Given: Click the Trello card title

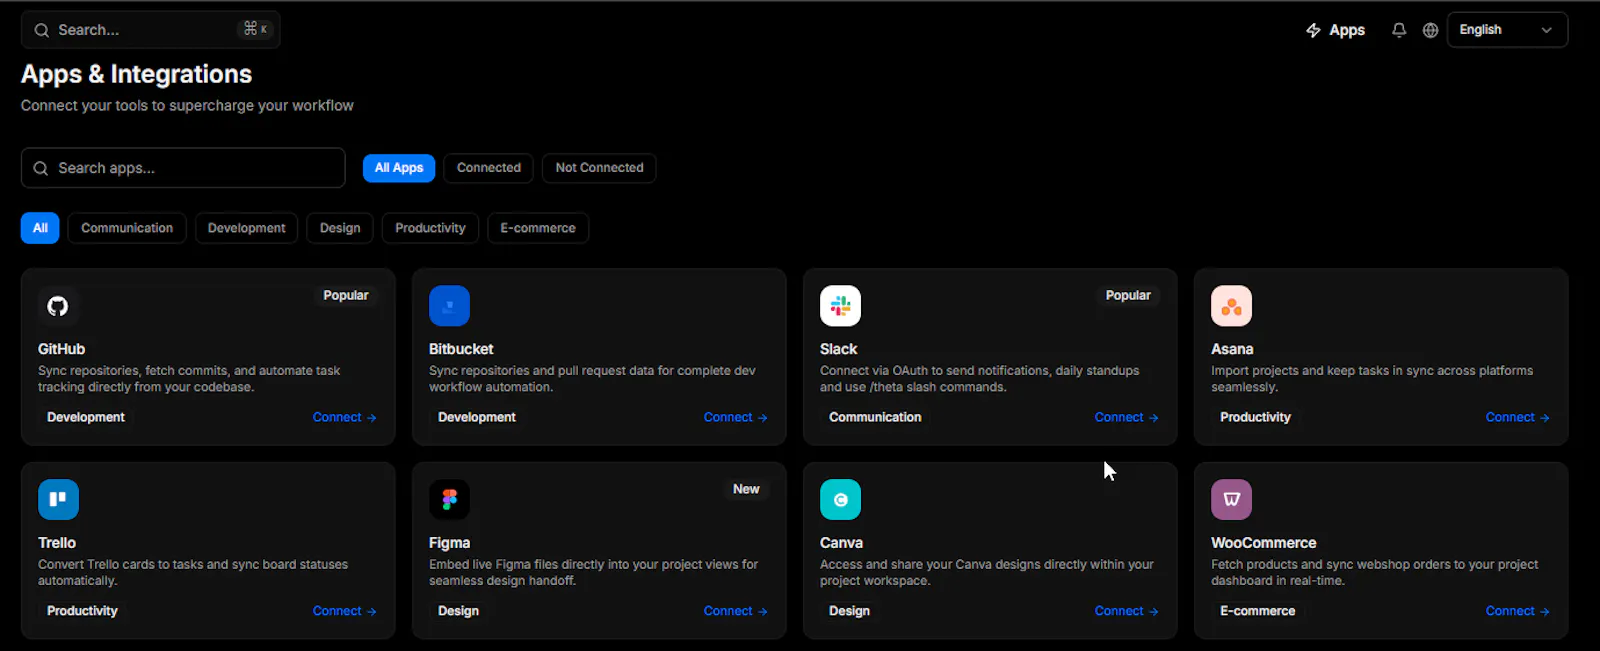Looking at the screenshot, I should point(57,543).
